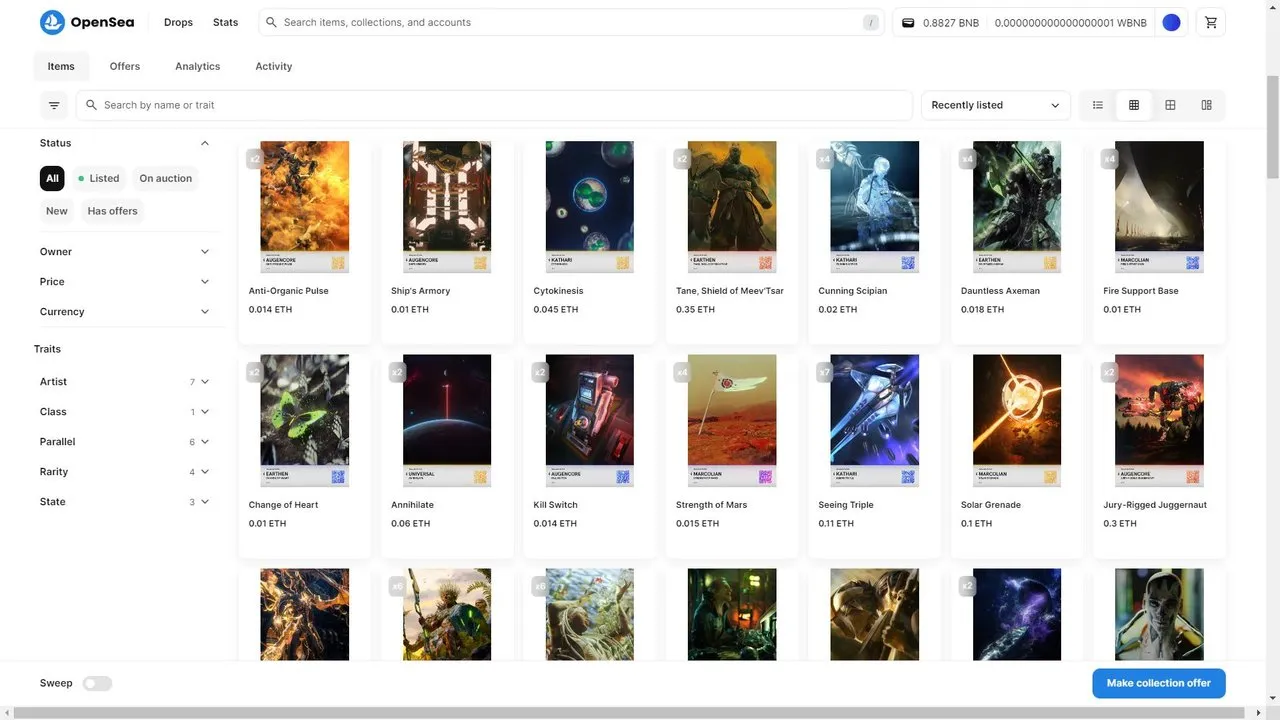Click the magnifier in top search bar
The width and height of the screenshot is (1280, 720).
point(271,22)
